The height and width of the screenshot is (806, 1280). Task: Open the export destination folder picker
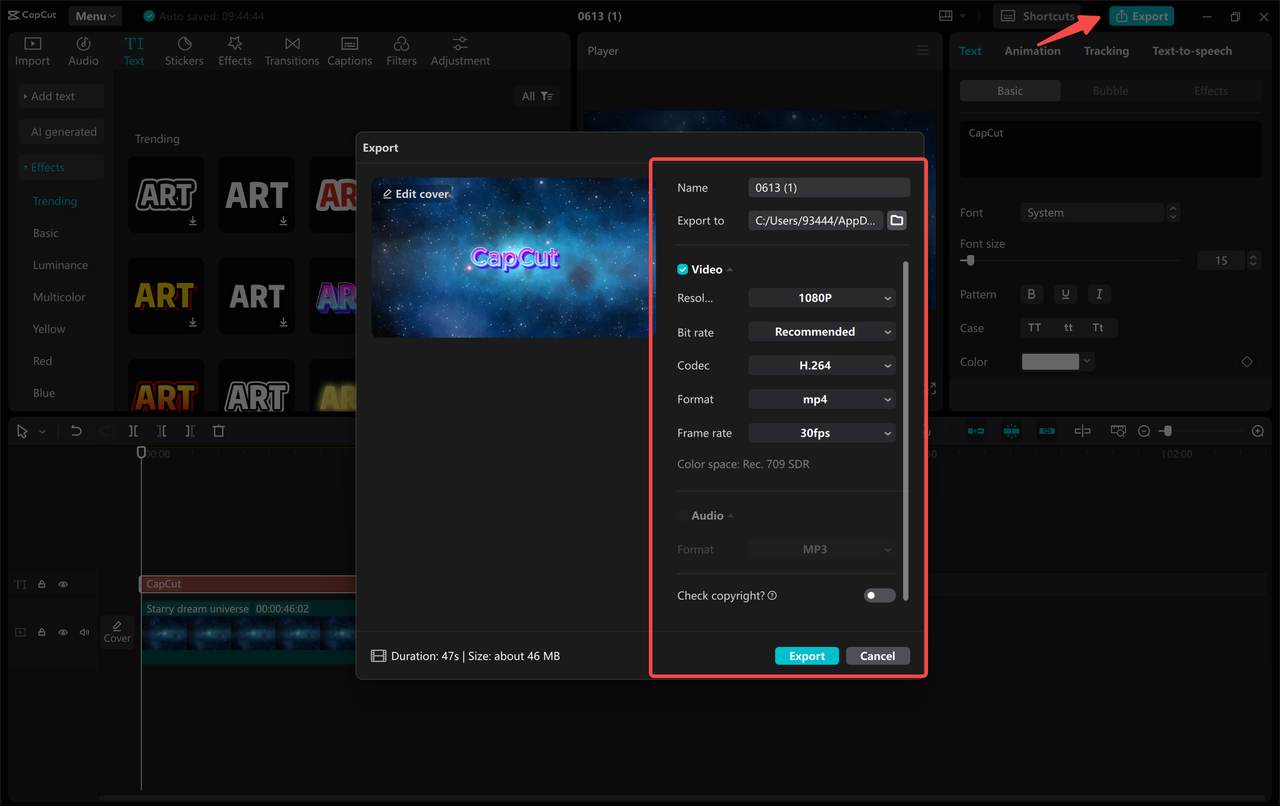click(x=896, y=220)
